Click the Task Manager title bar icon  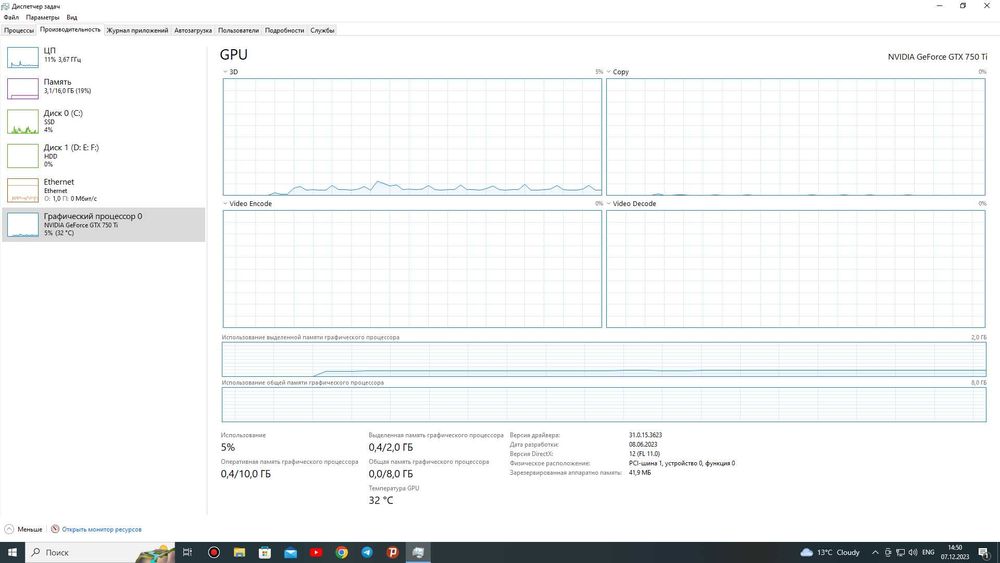tap(5, 6)
